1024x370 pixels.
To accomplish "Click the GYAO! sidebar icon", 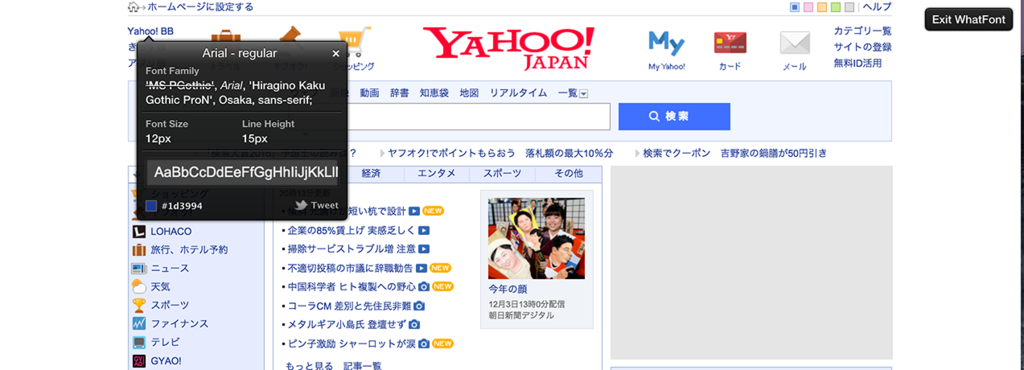I will point(139,361).
